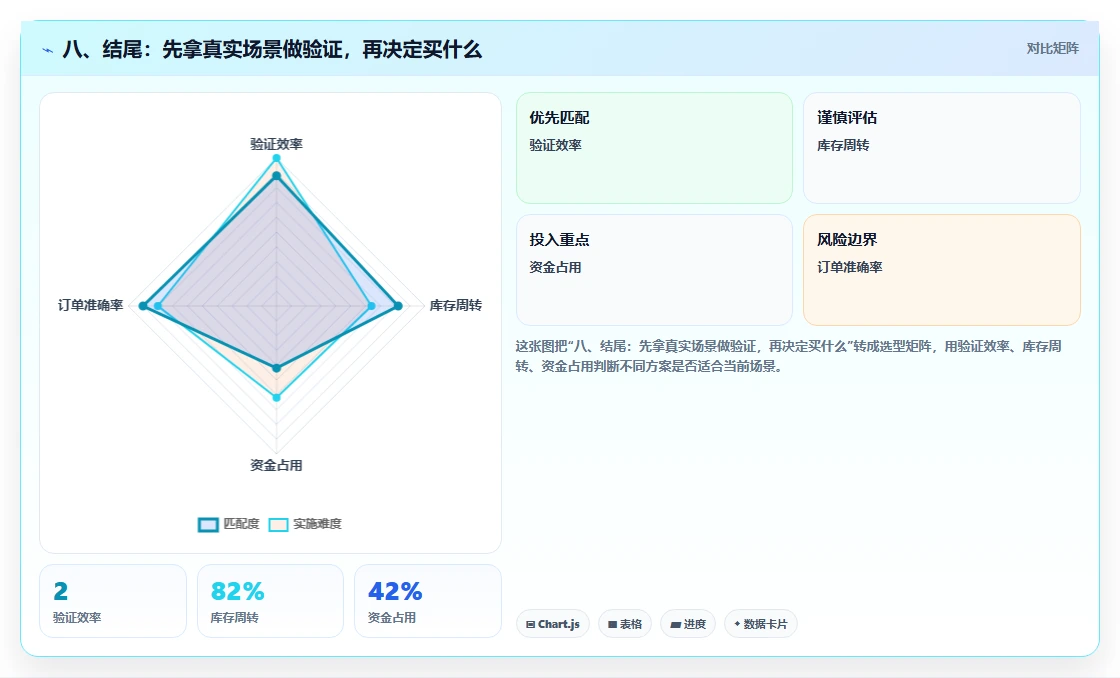Viewport: 1120px width, 678px height.
Task: Click 库存周转 text in 谨慎评估 card
Action: 844,145
